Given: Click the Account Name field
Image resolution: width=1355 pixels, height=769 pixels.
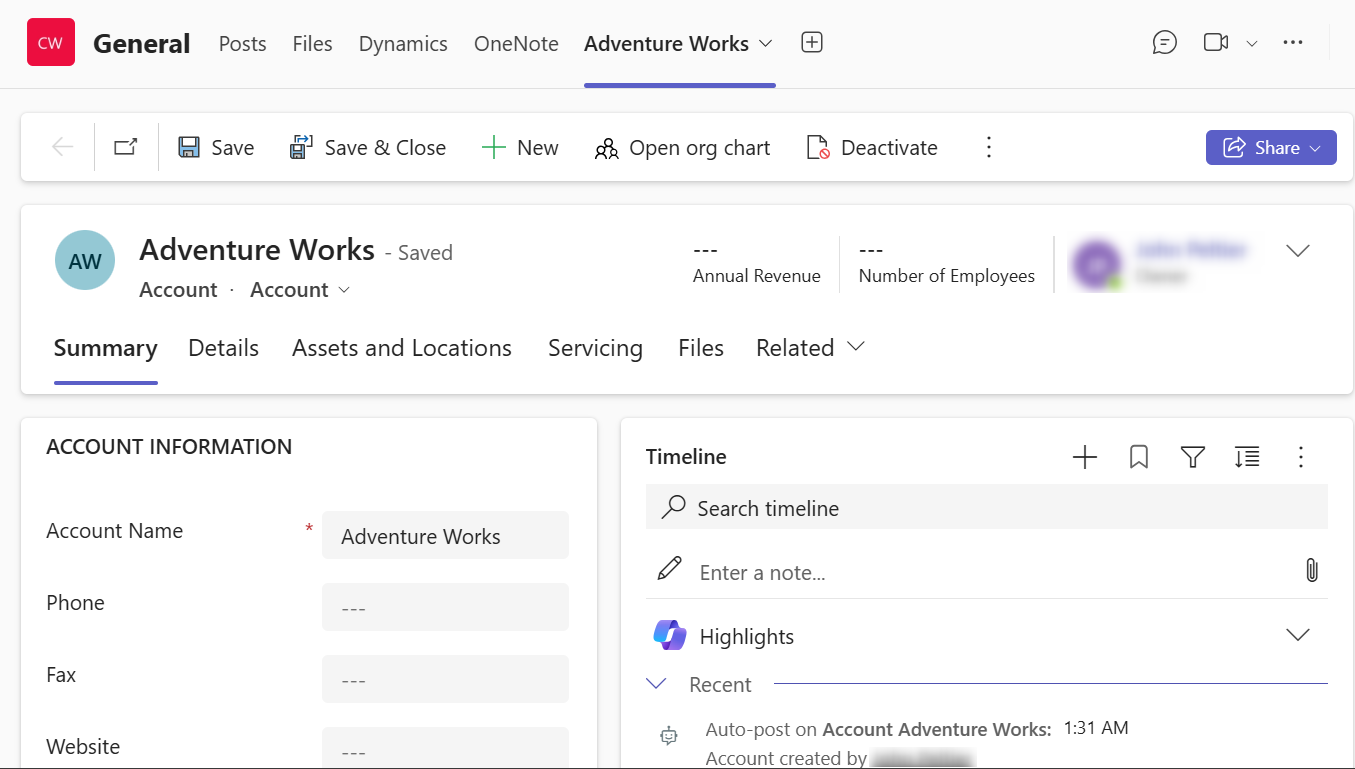Looking at the screenshot, I should pos(445,535).
